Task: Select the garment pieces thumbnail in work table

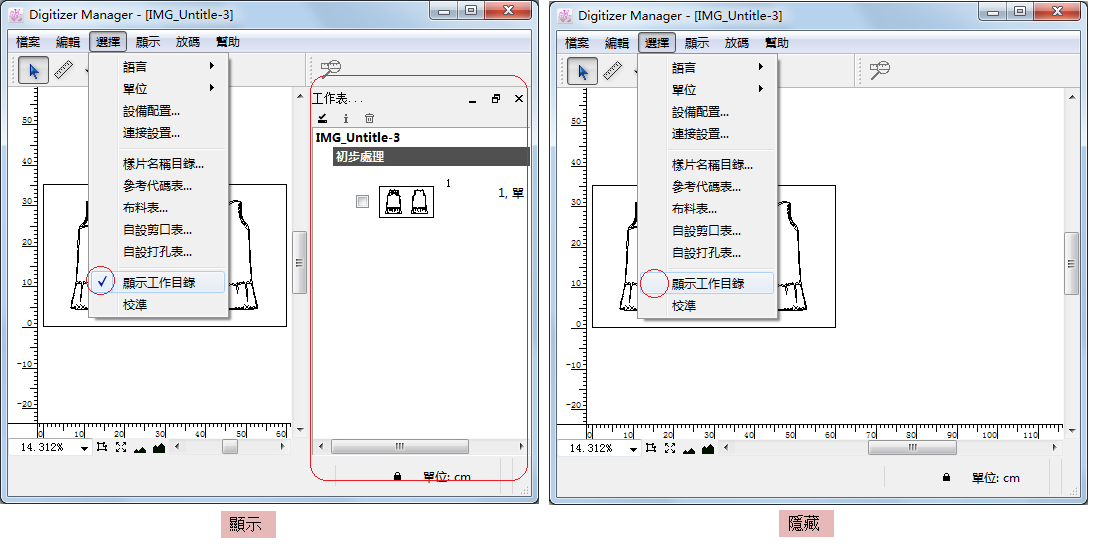Action: coord(406,202)
